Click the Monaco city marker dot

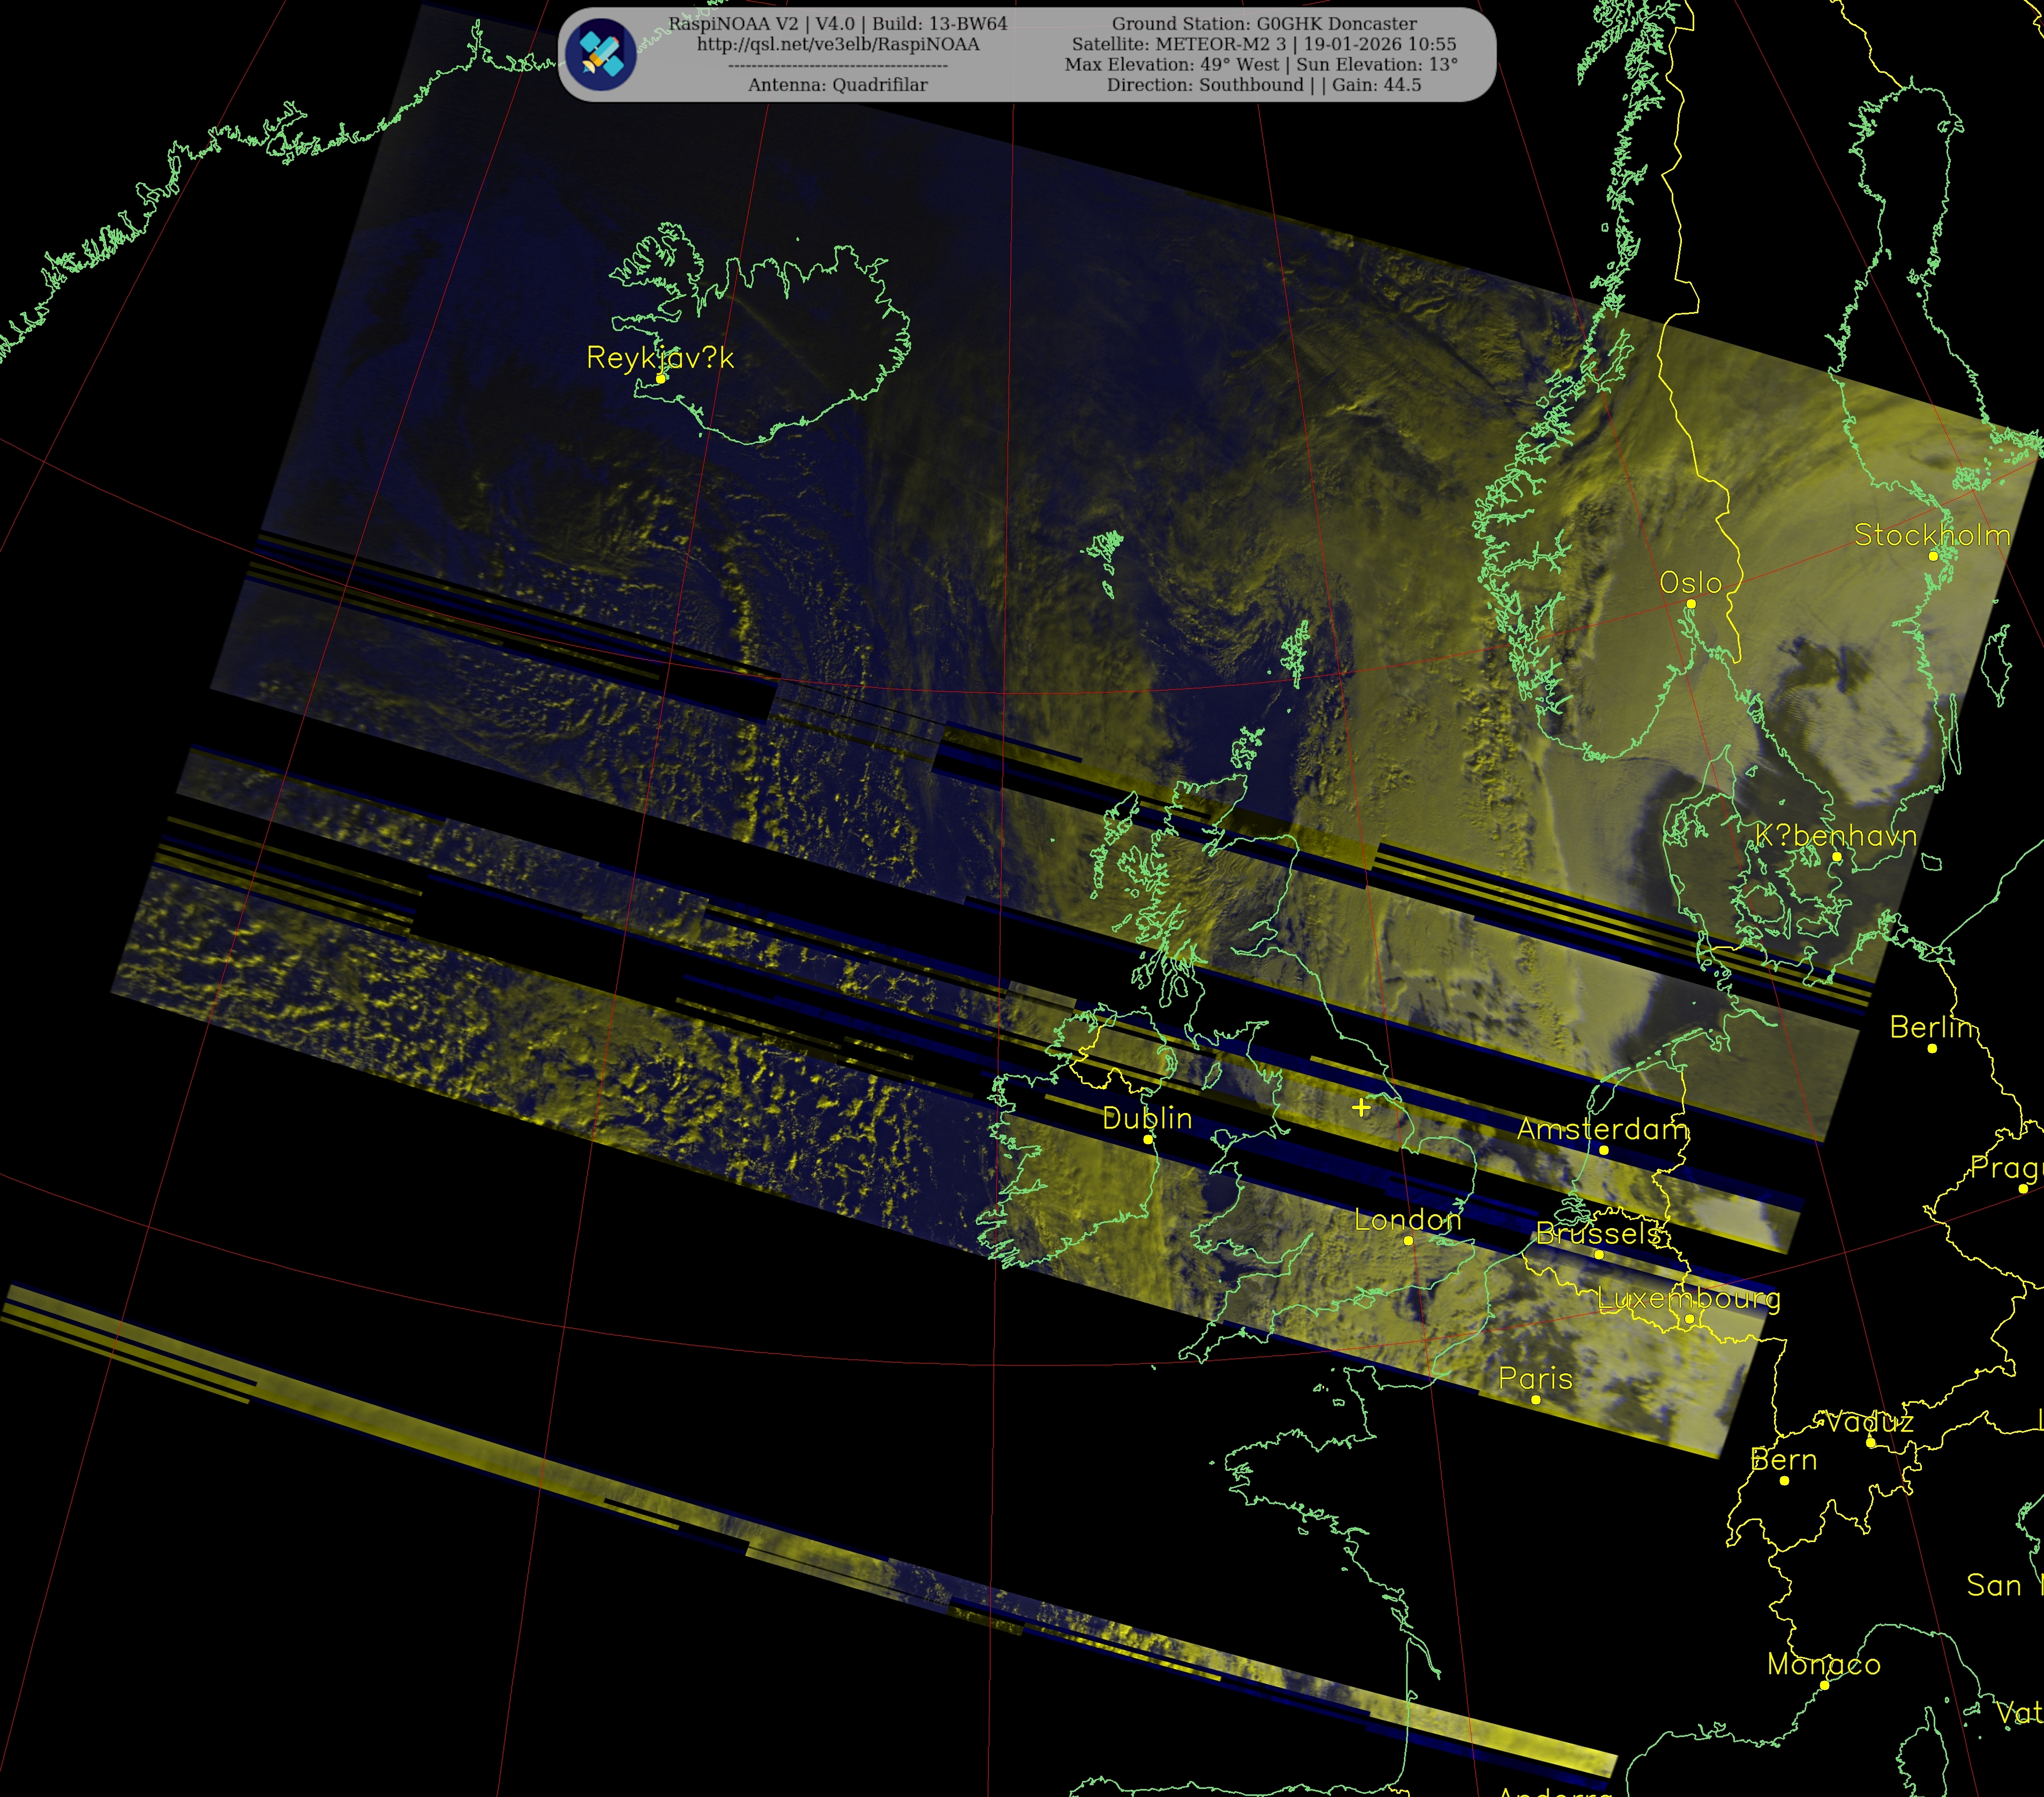[1824, 1685]
